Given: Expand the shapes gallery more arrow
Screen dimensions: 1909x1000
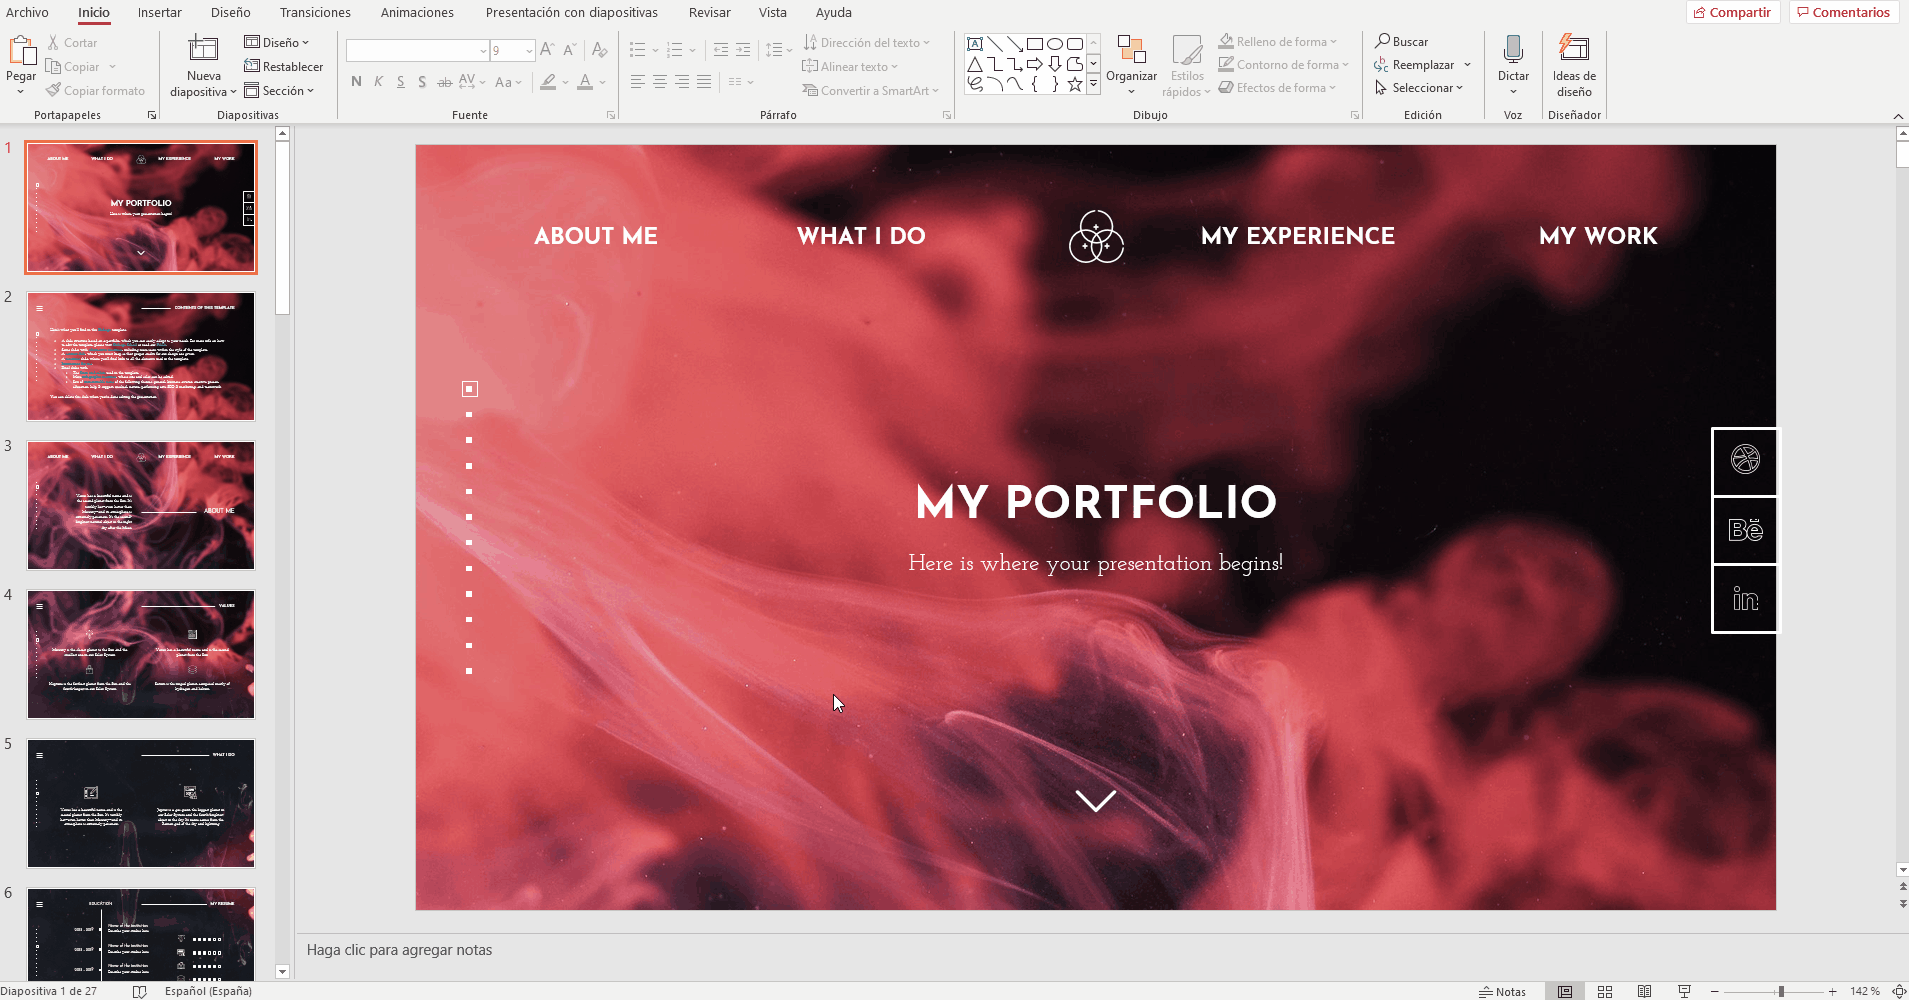Looking at the screenshot, I should (1094, 84).
